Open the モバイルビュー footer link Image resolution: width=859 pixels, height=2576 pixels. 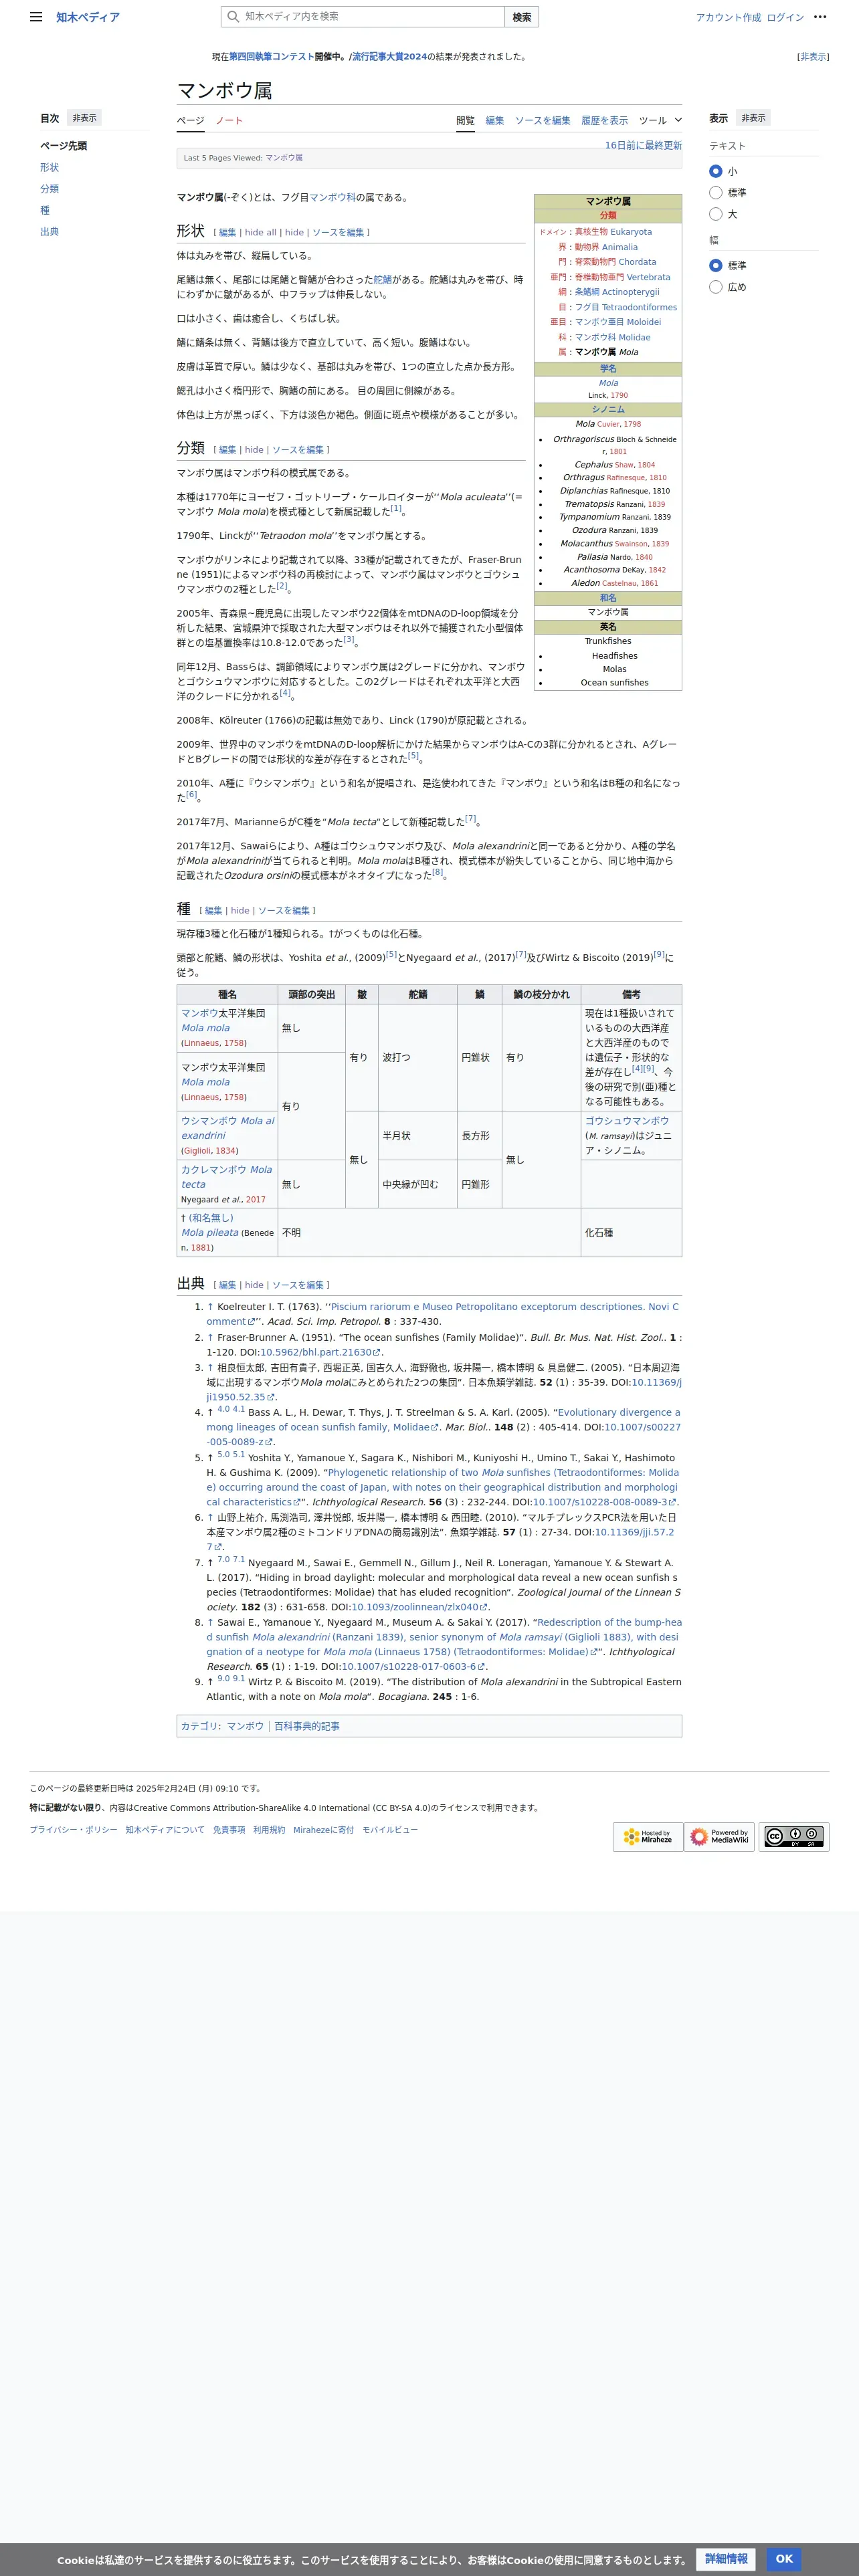390,1830
